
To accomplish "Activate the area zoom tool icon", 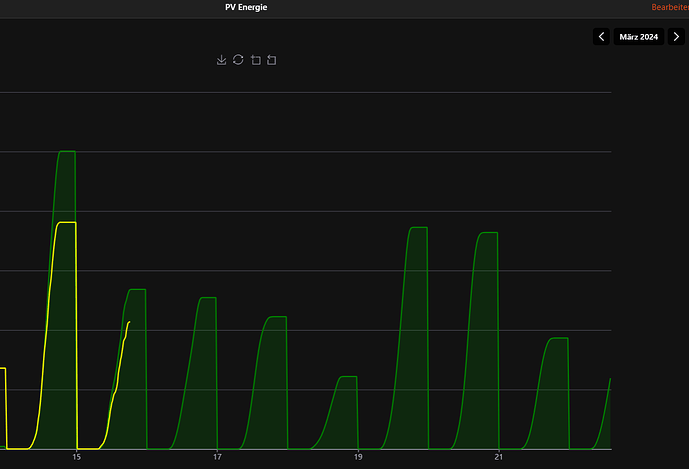I will (256, 60).
